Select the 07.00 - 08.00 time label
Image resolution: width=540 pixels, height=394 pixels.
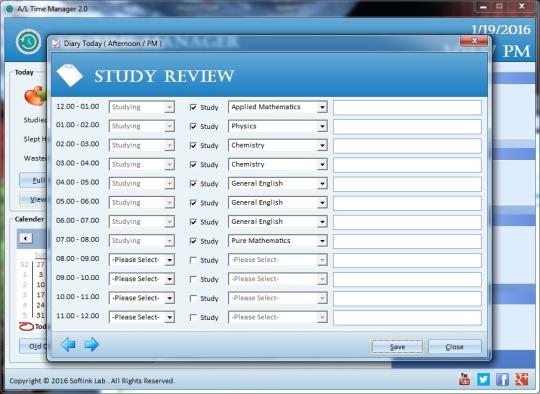click(x=77, y=239)
